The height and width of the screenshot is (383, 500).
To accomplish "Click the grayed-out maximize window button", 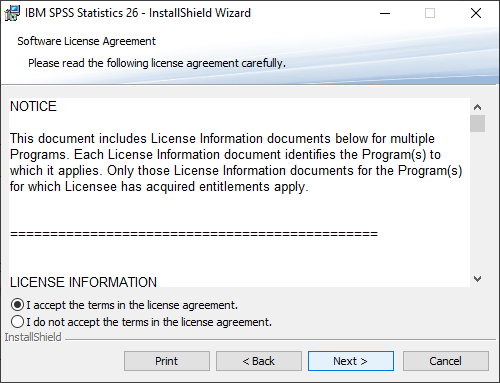I will tap(430, 13).
